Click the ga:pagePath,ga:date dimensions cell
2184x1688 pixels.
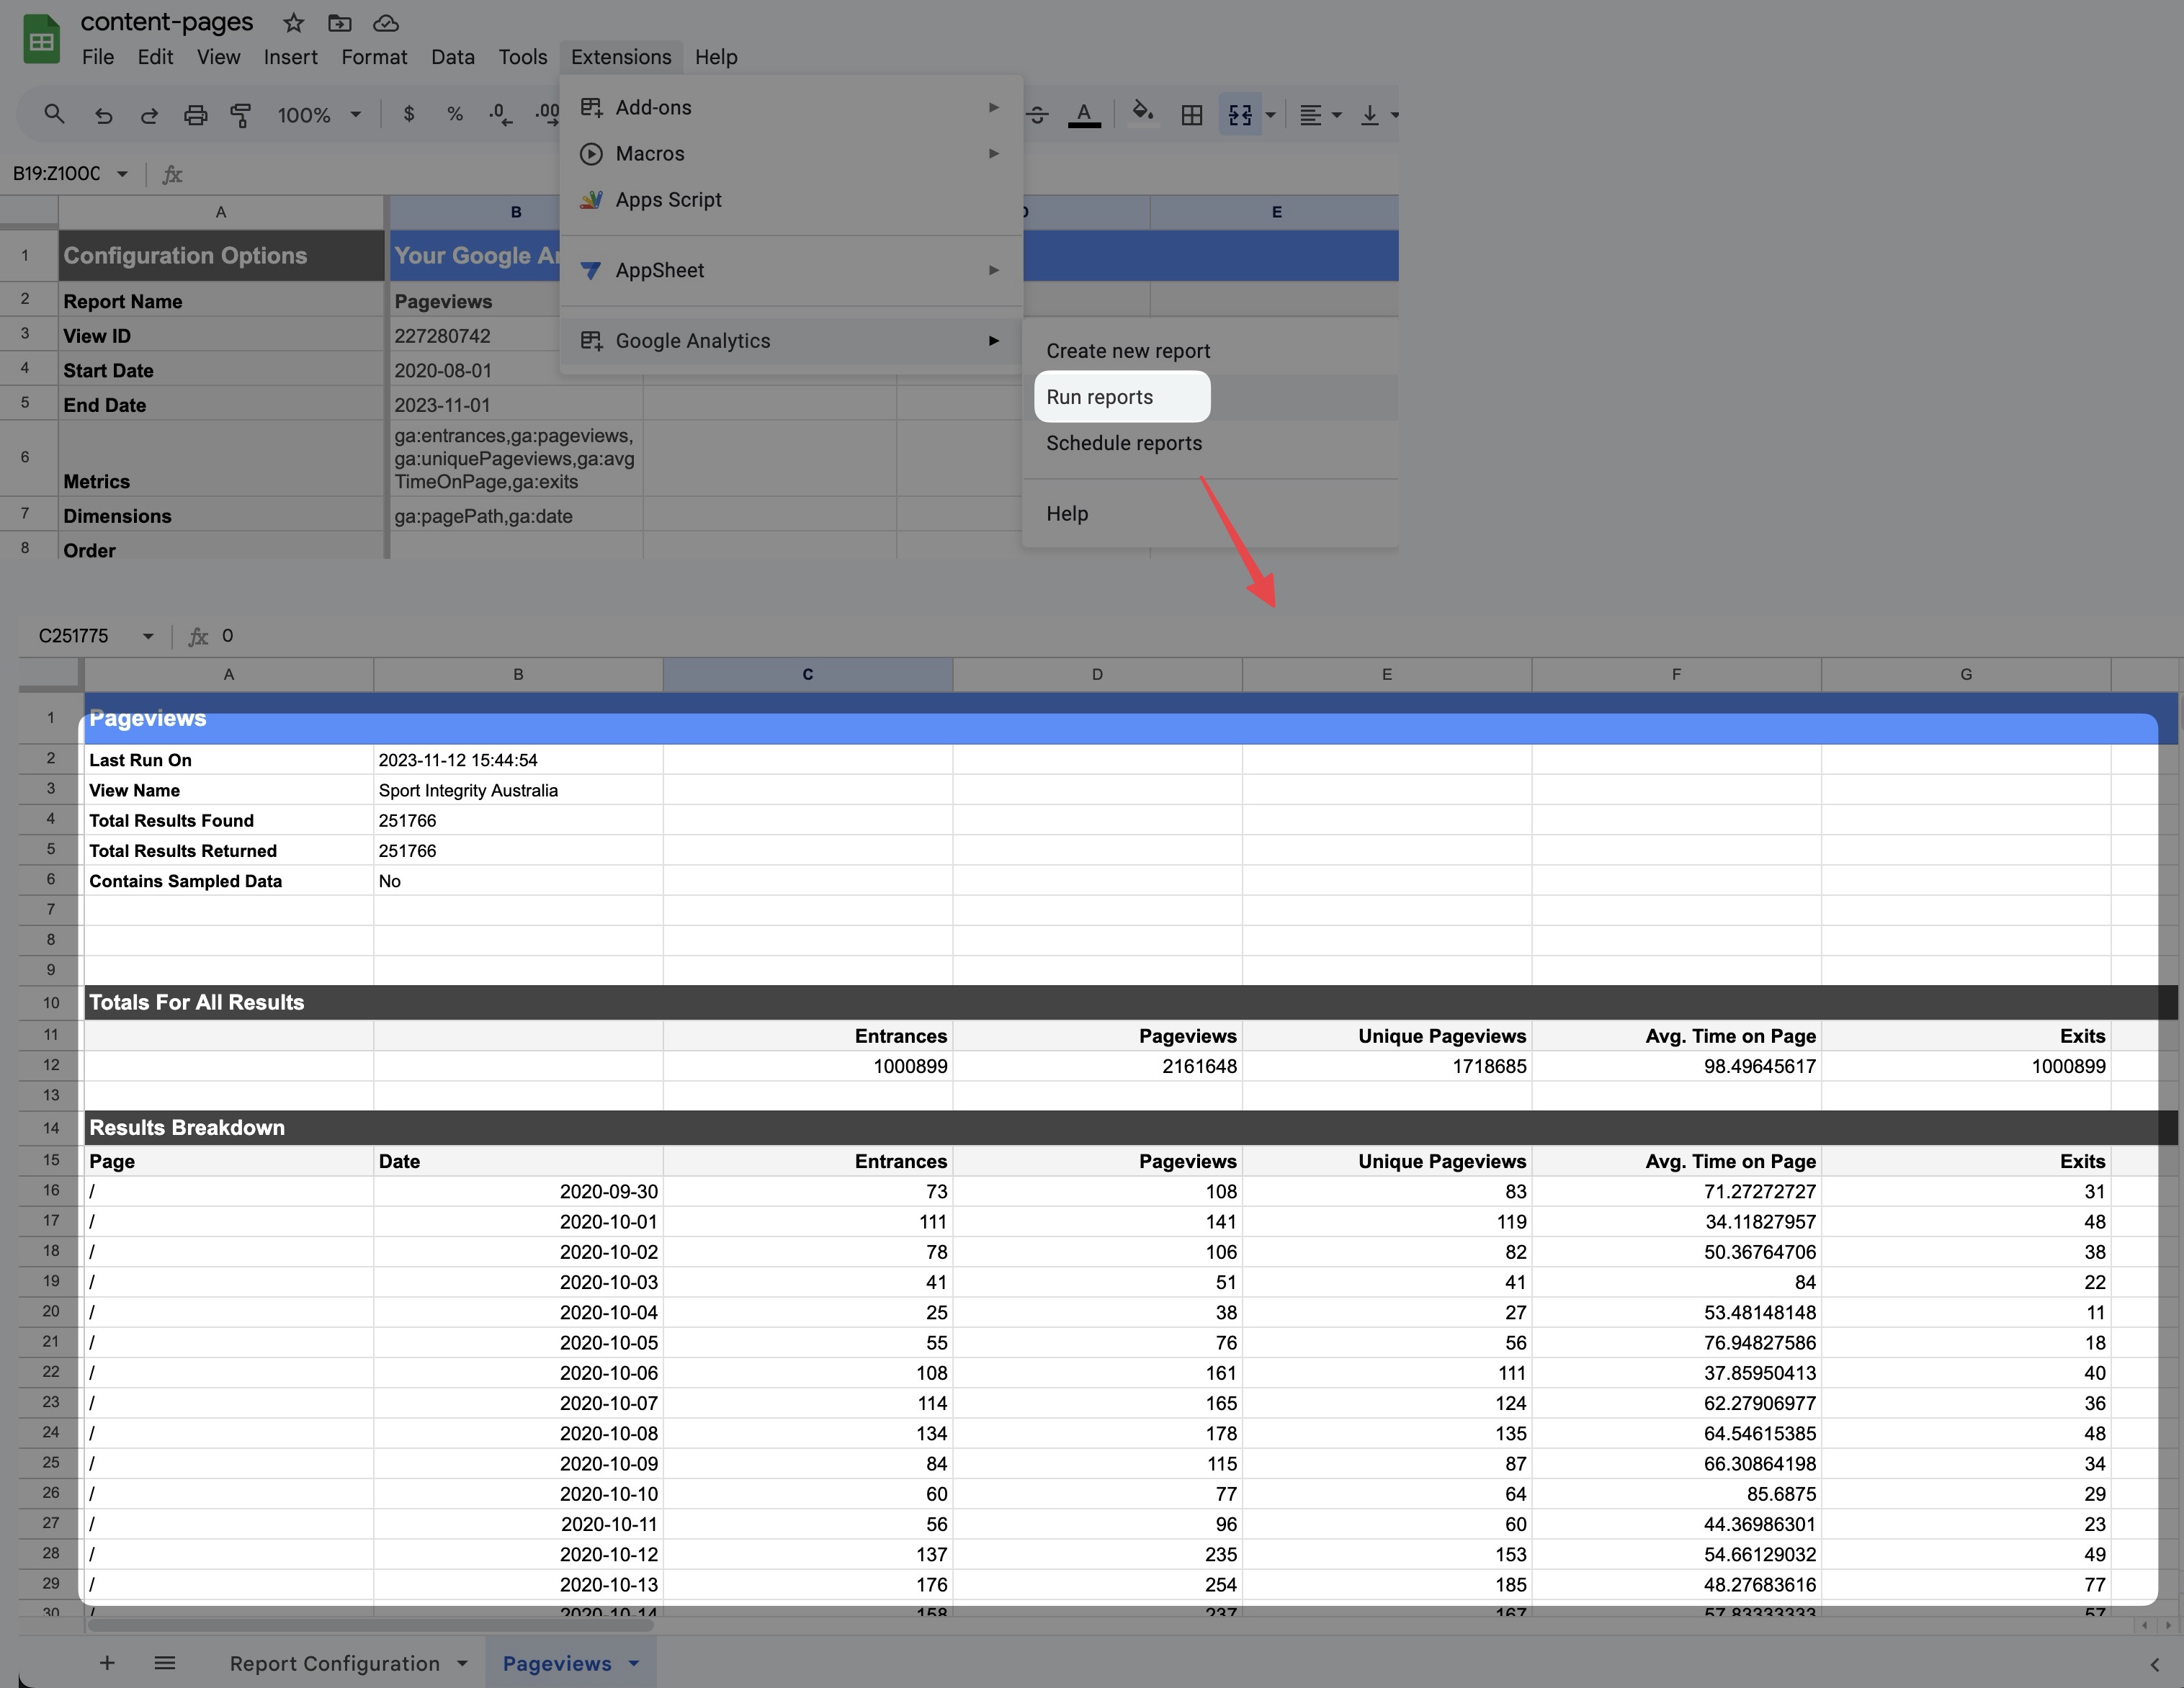coord(516,516)
